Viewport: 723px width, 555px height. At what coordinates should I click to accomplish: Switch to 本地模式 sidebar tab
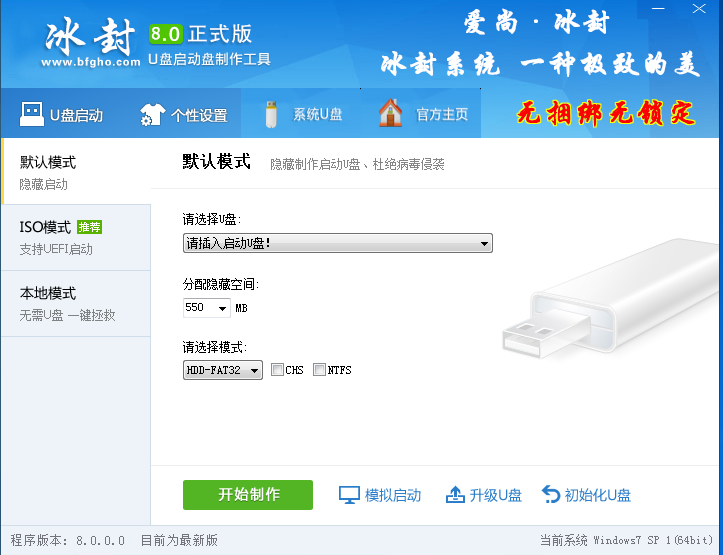tap(76, 304)
